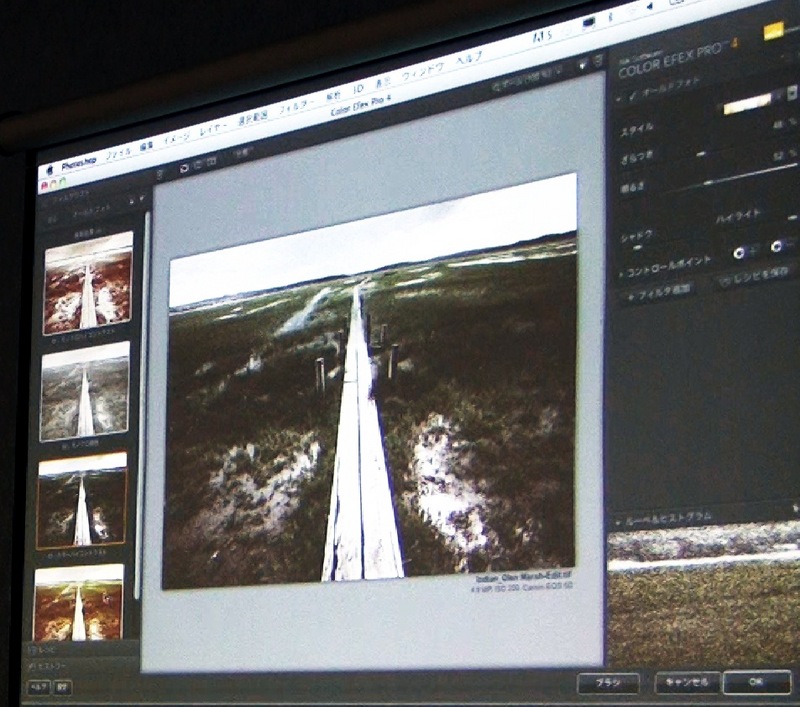Select the third highlighted preset thumbnail
Screen dimensions: 800x707
[82, 500]
